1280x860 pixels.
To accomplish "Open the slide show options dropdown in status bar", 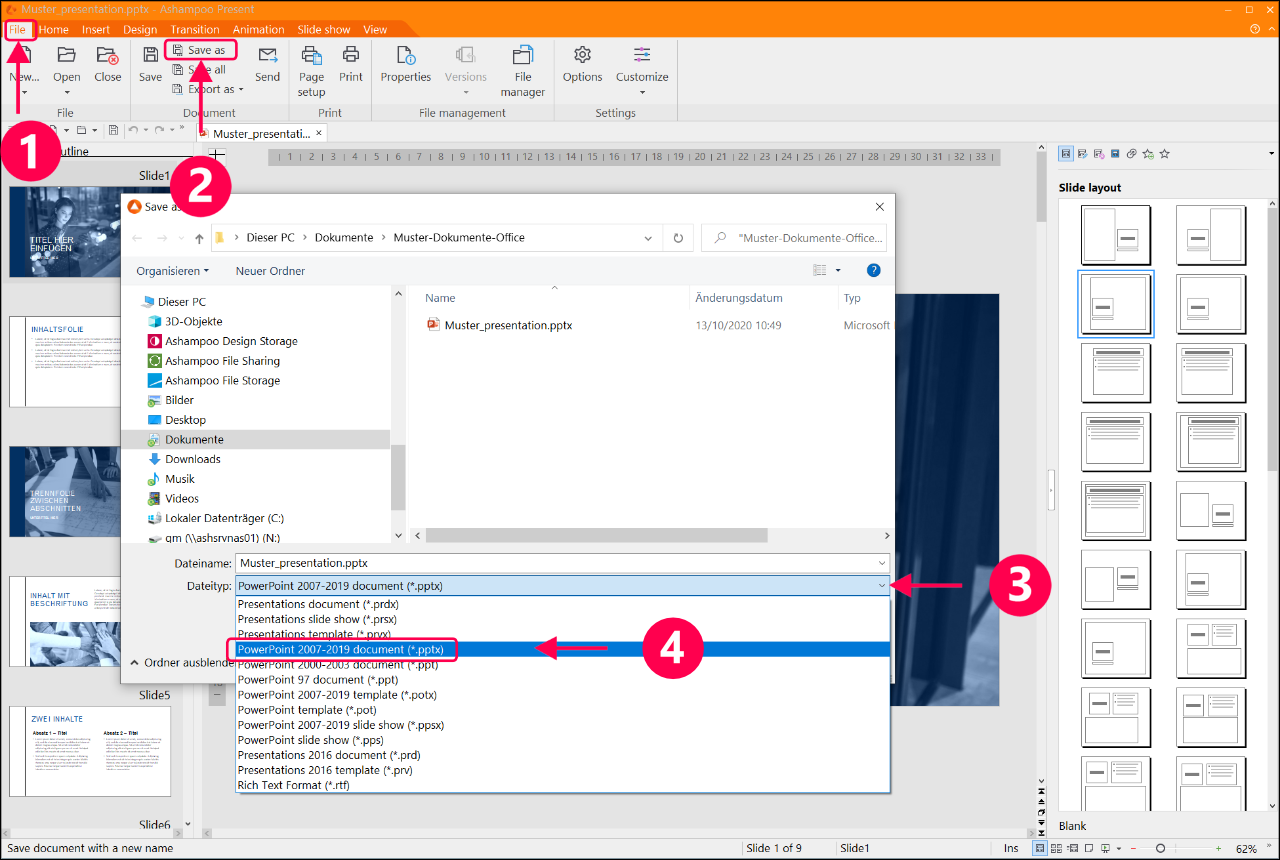I will [1118, 848].
